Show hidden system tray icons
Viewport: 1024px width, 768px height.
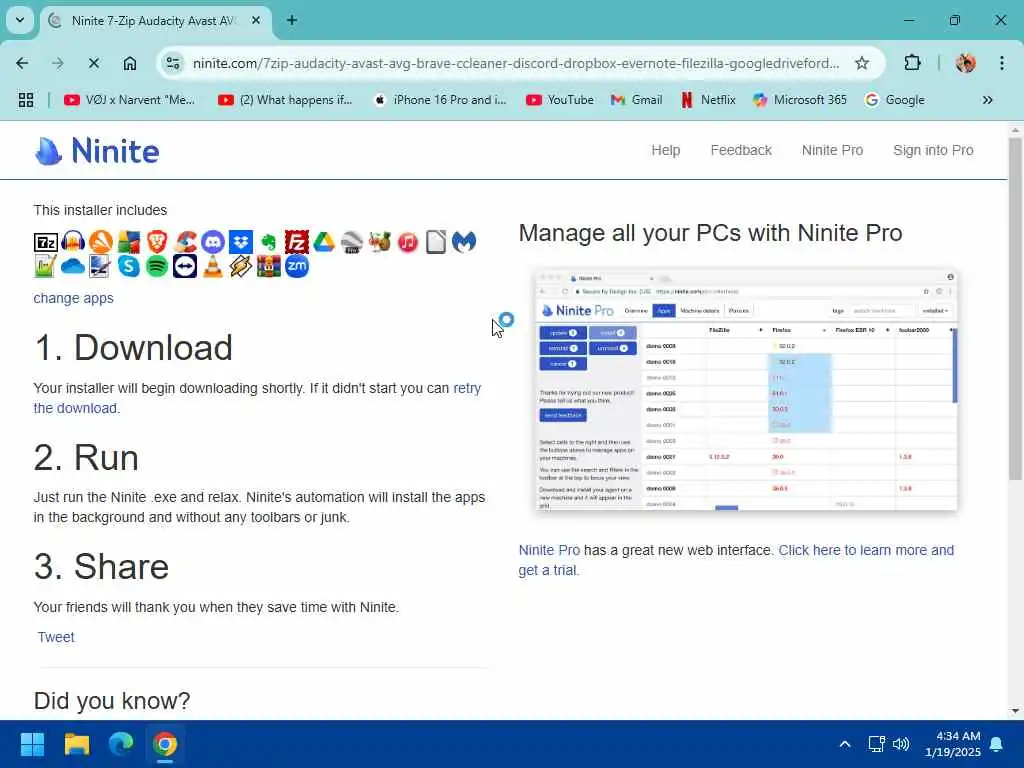844,744
